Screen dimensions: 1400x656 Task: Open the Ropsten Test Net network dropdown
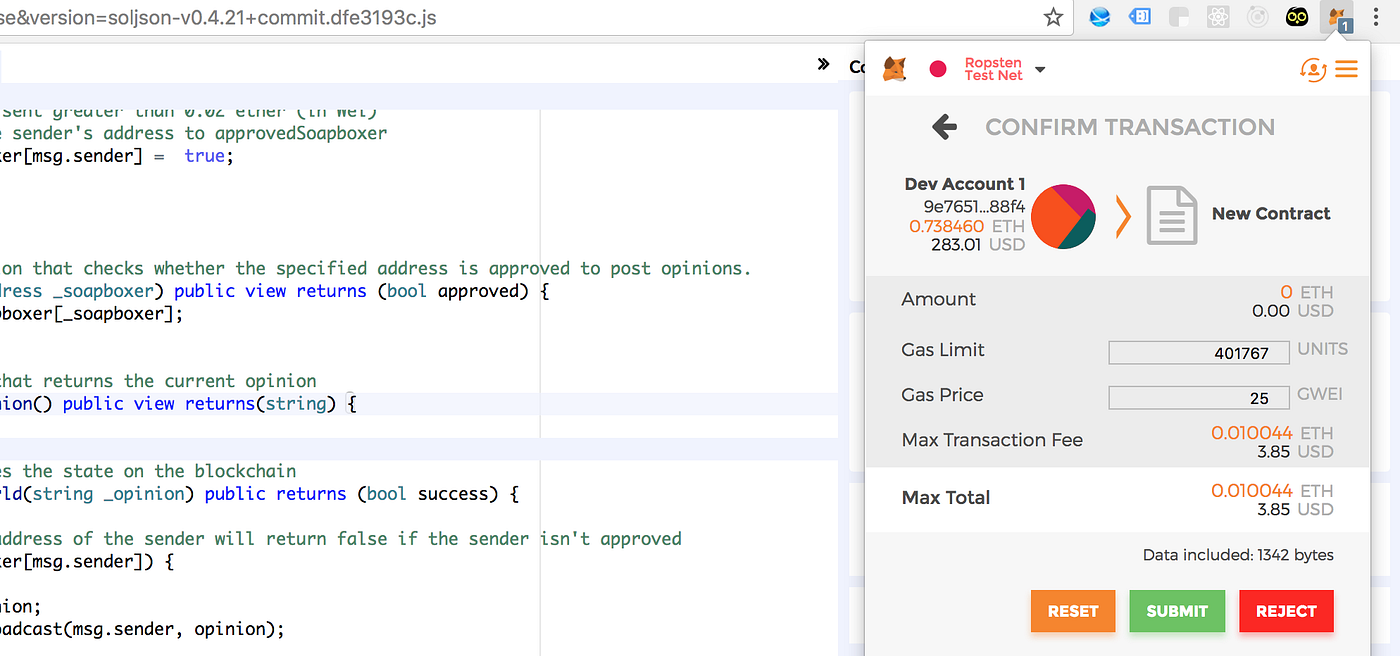click(1000, 69)
